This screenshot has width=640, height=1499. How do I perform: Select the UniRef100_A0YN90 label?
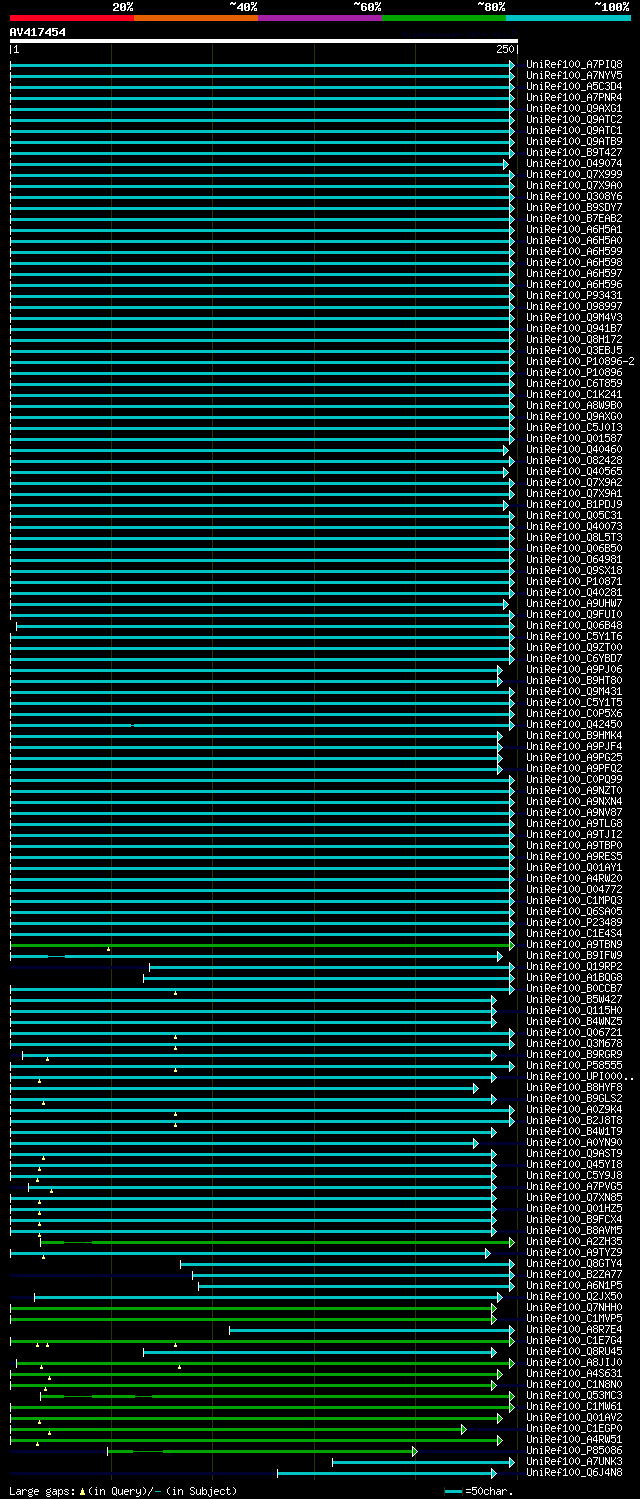pyautogui.click(x=574, y=1142)
